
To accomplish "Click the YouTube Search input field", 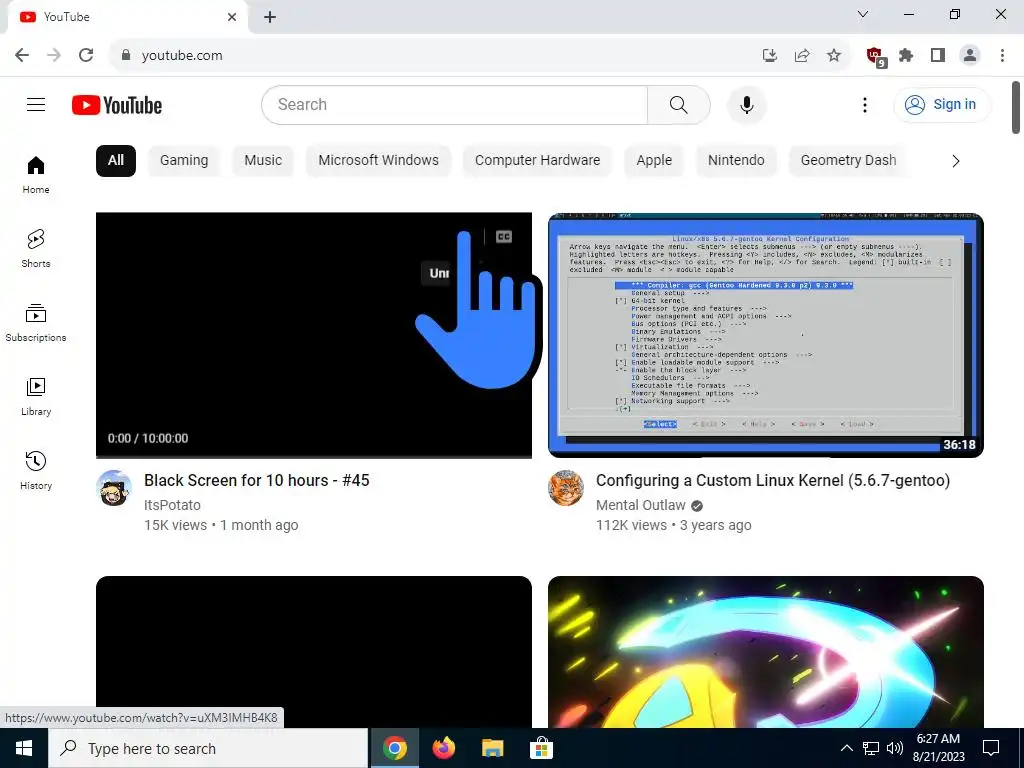I will click(455, 104).
